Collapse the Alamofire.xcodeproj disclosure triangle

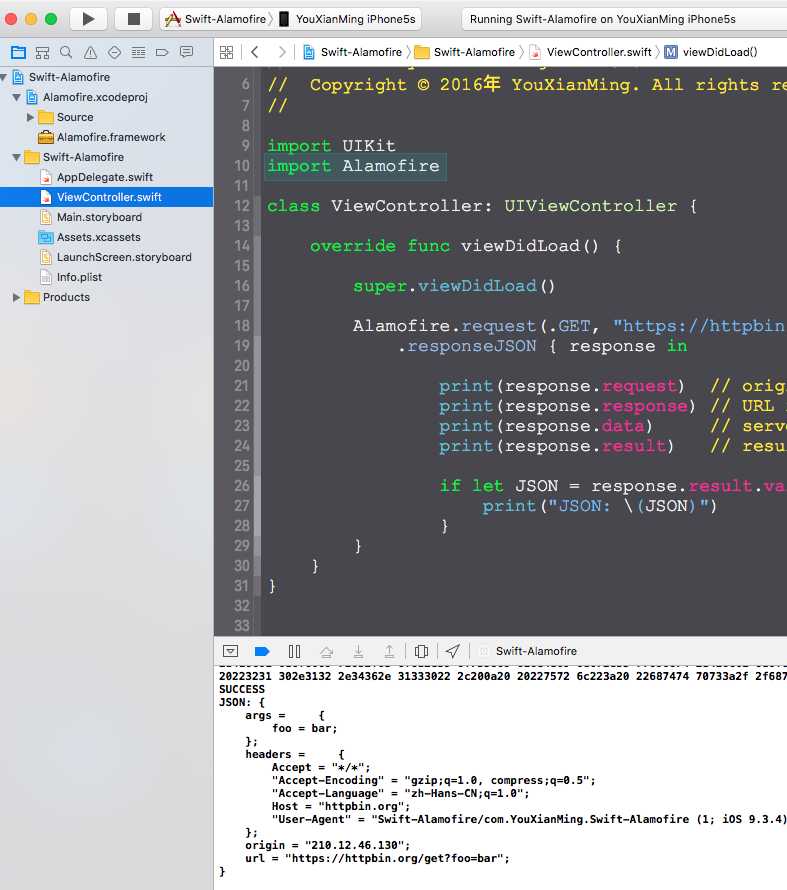point(17,98)
